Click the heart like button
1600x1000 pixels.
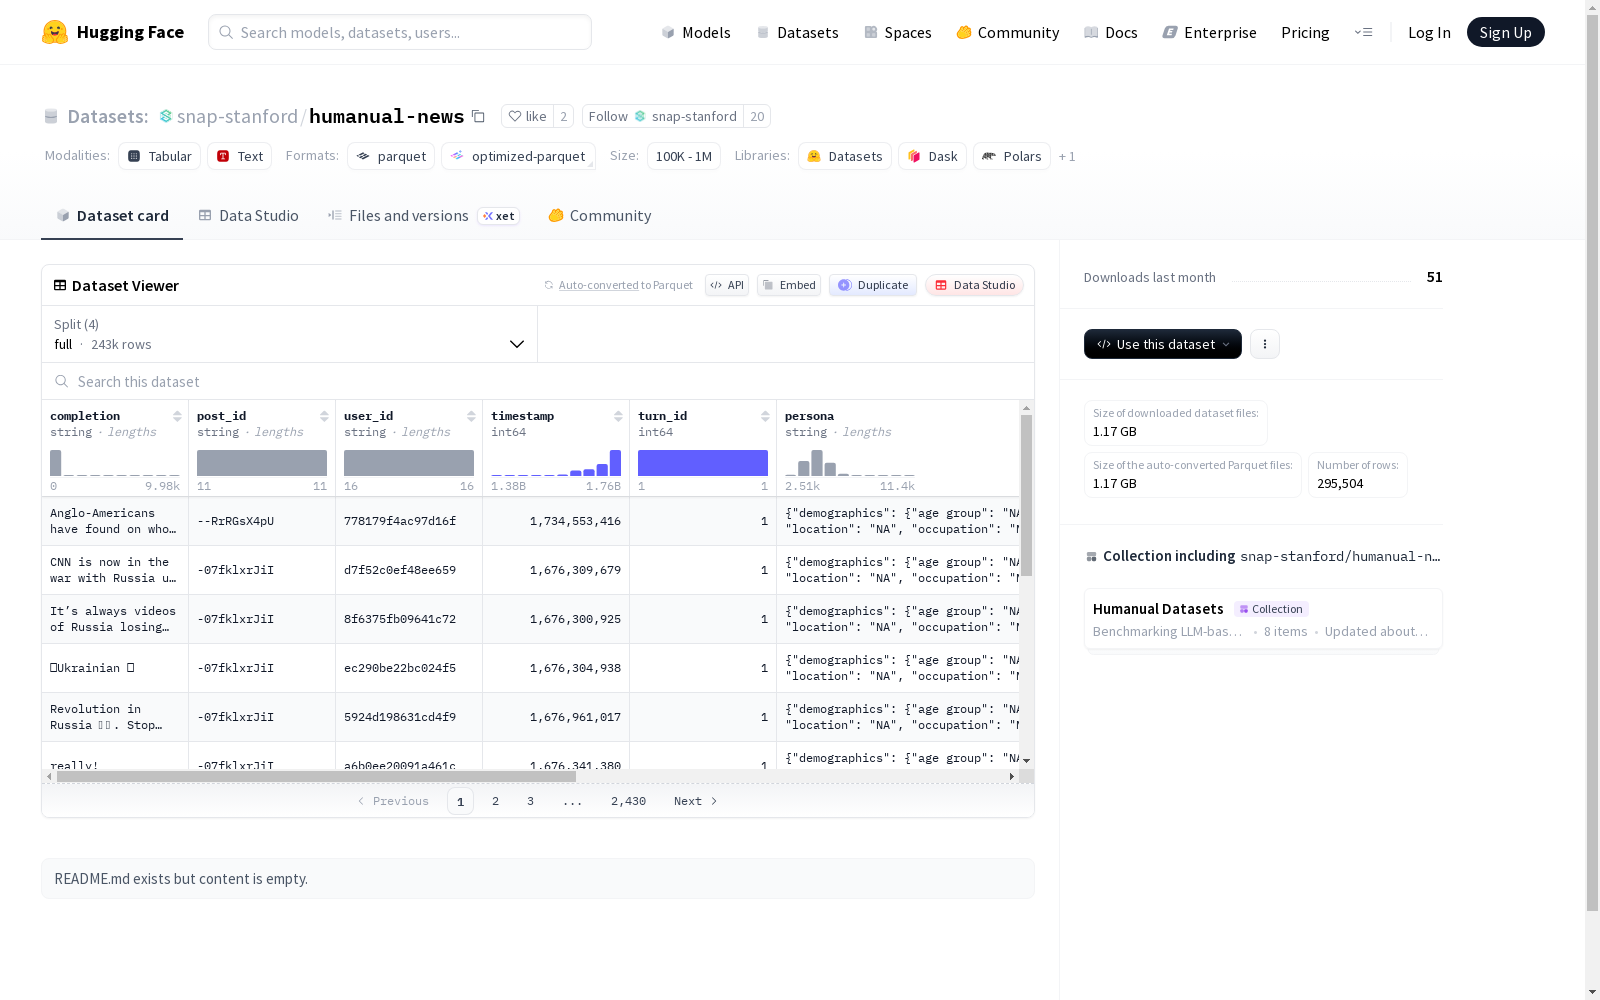click(x=527, y=116)
